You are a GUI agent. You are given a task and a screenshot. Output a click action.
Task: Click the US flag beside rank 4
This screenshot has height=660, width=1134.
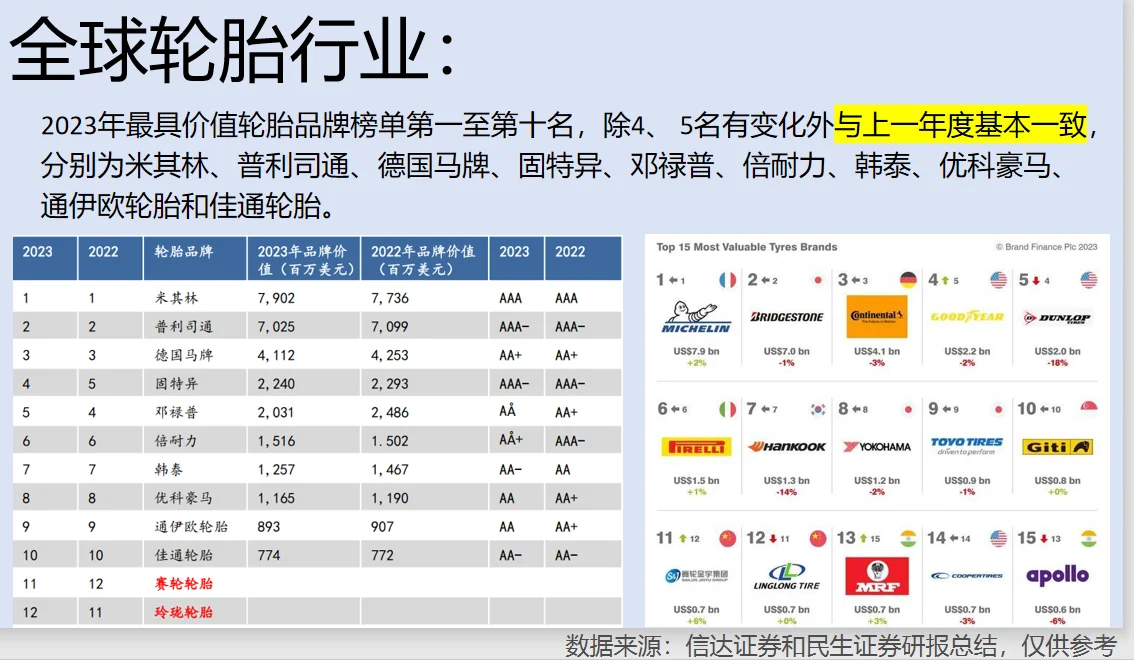coord(999,280)
